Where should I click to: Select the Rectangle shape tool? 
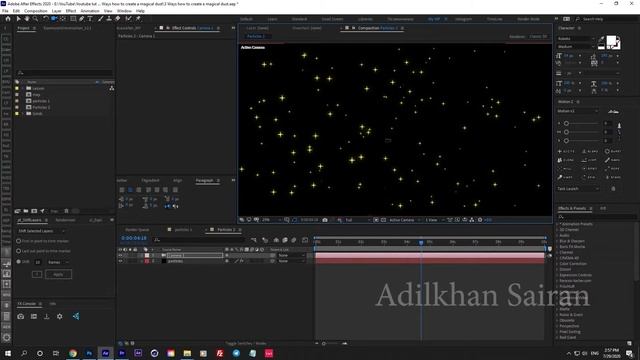[73, 19]
